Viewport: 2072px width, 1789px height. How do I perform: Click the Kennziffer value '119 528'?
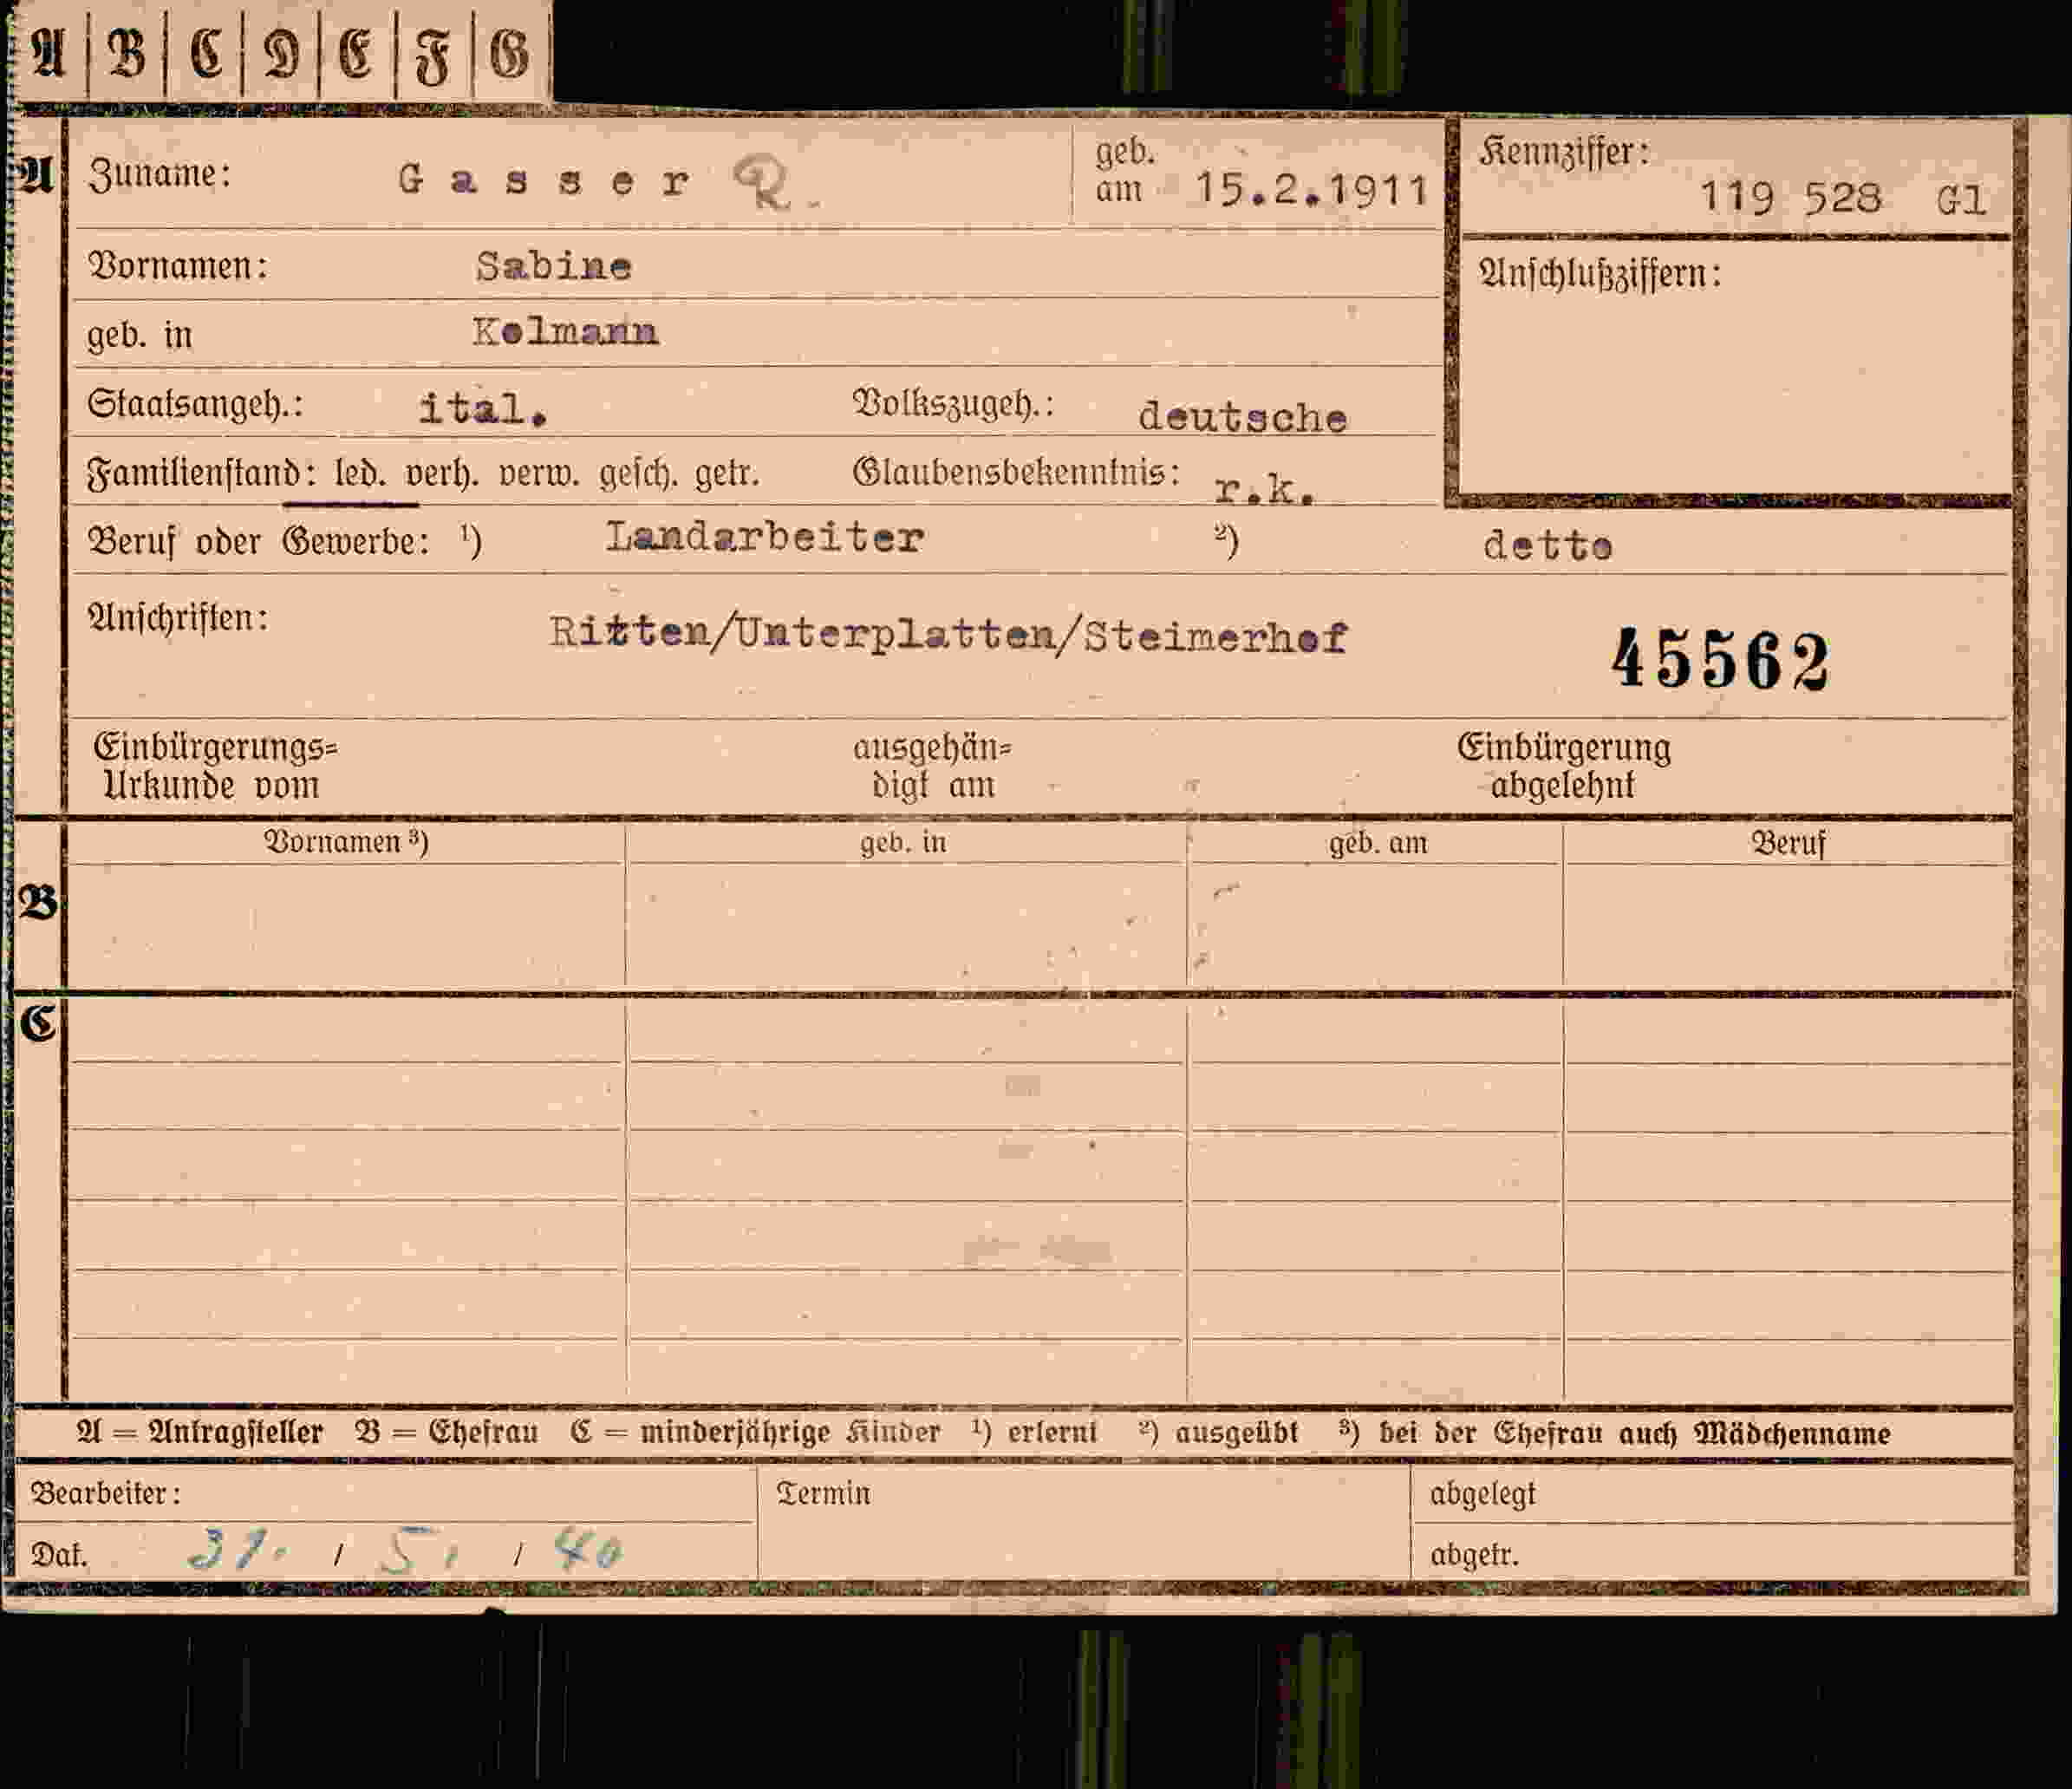pos(1790,196)
